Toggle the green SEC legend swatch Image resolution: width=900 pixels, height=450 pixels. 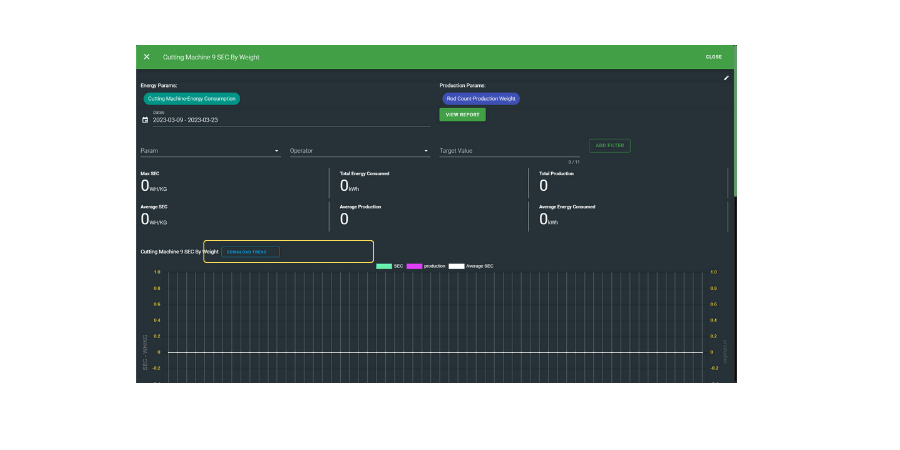384,266
